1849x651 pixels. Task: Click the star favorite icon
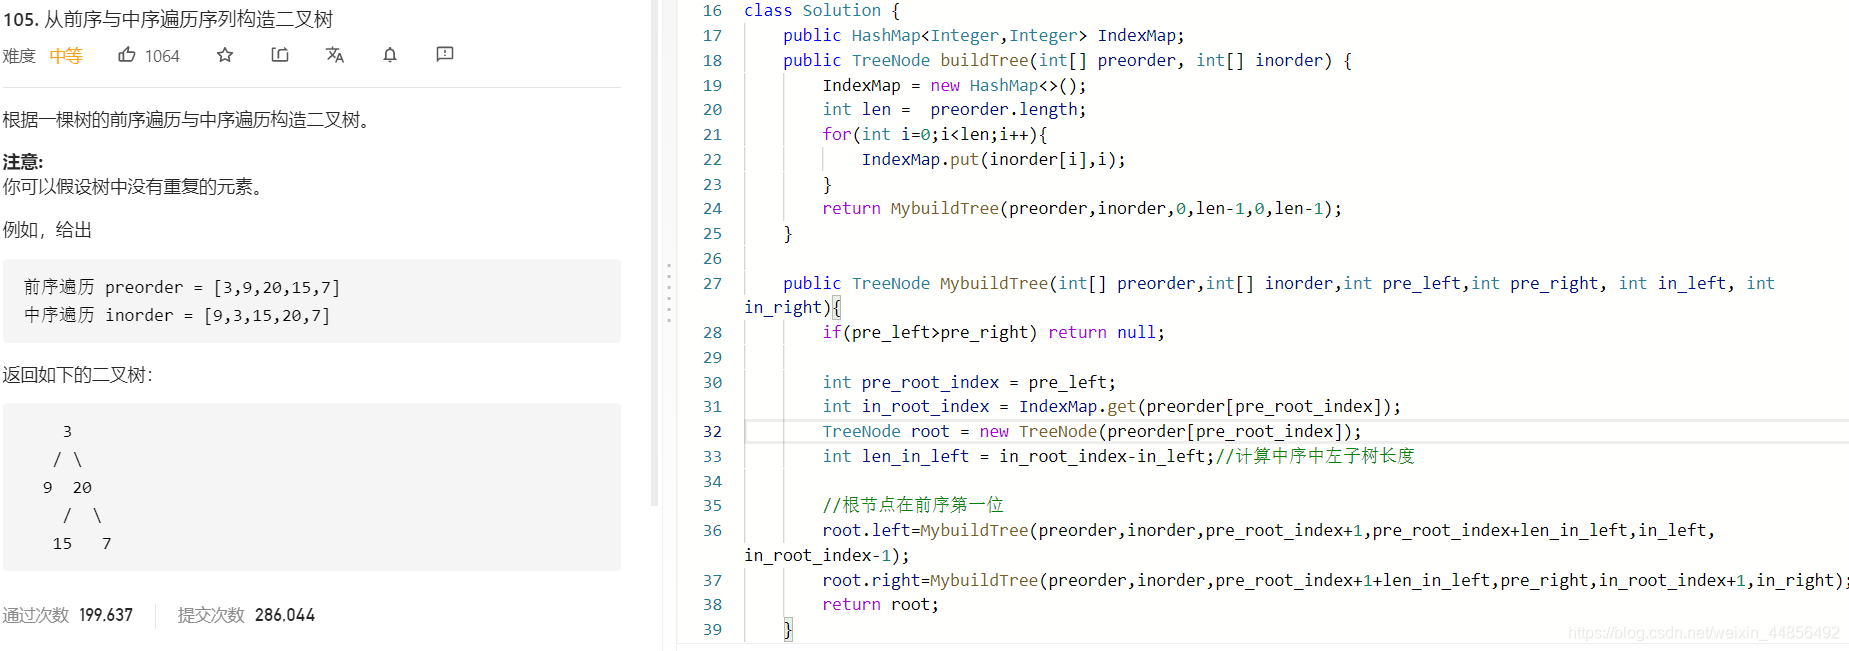(x=225, y=55)
